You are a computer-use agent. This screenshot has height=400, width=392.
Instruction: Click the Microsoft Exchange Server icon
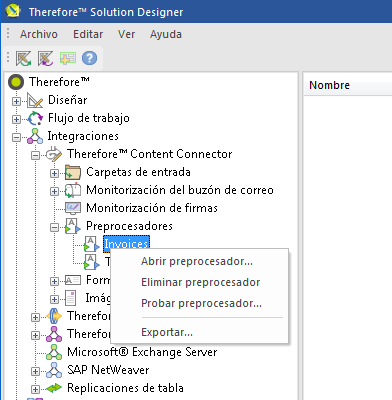tap(54, 352)
